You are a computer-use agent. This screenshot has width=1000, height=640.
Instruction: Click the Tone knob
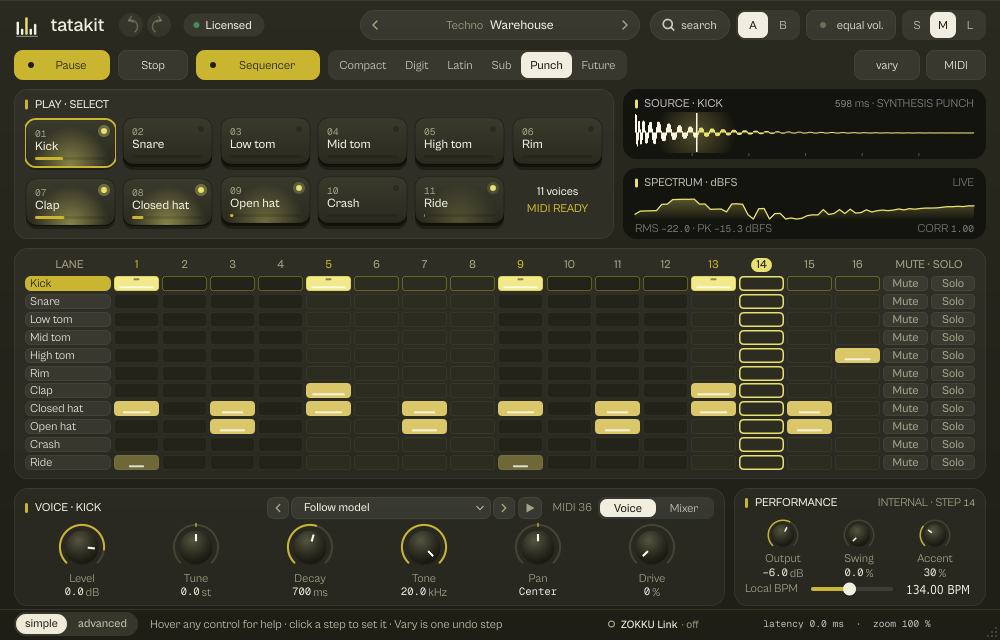click(x=424, y=546)
